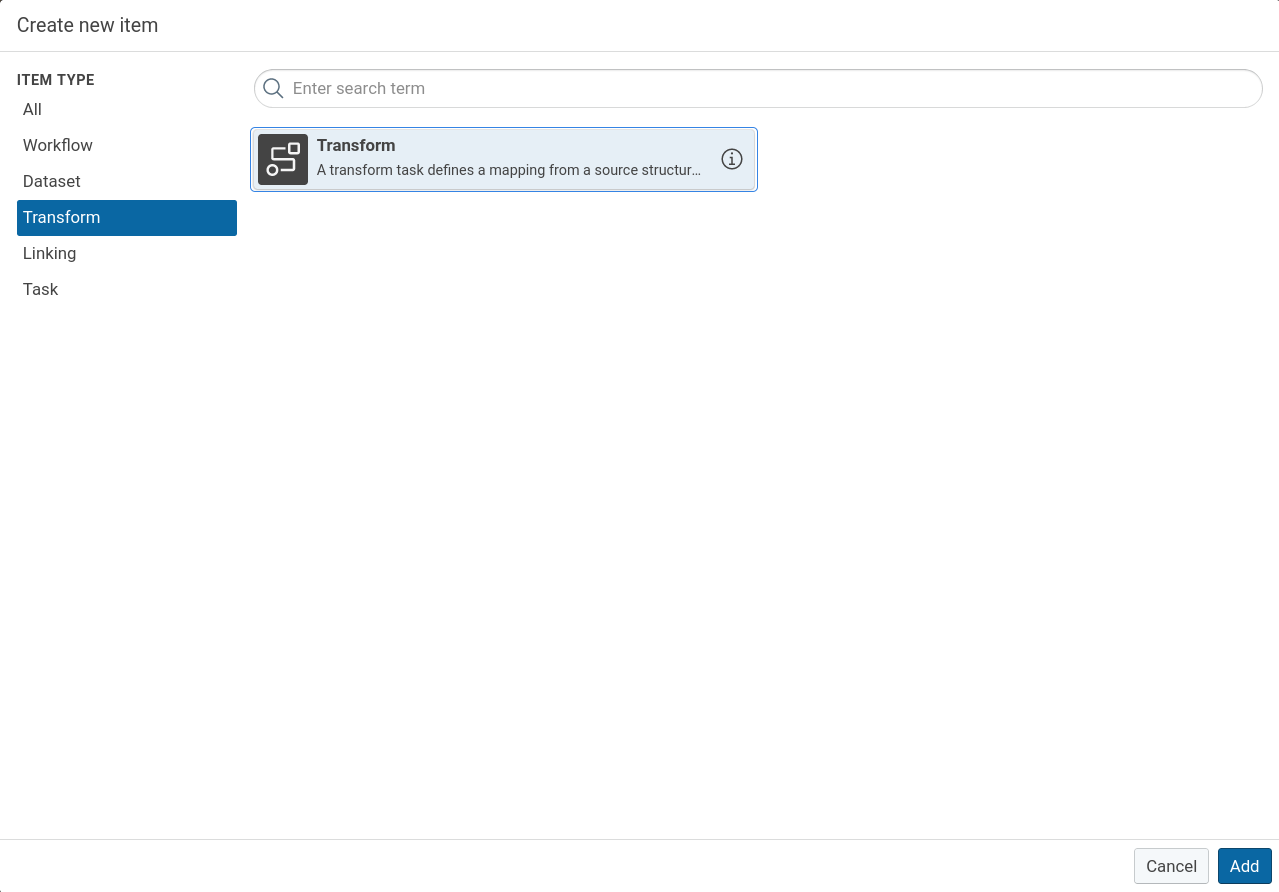Click the blue Add button
Screen dimensions: 1279x892
coord(1244,866)
